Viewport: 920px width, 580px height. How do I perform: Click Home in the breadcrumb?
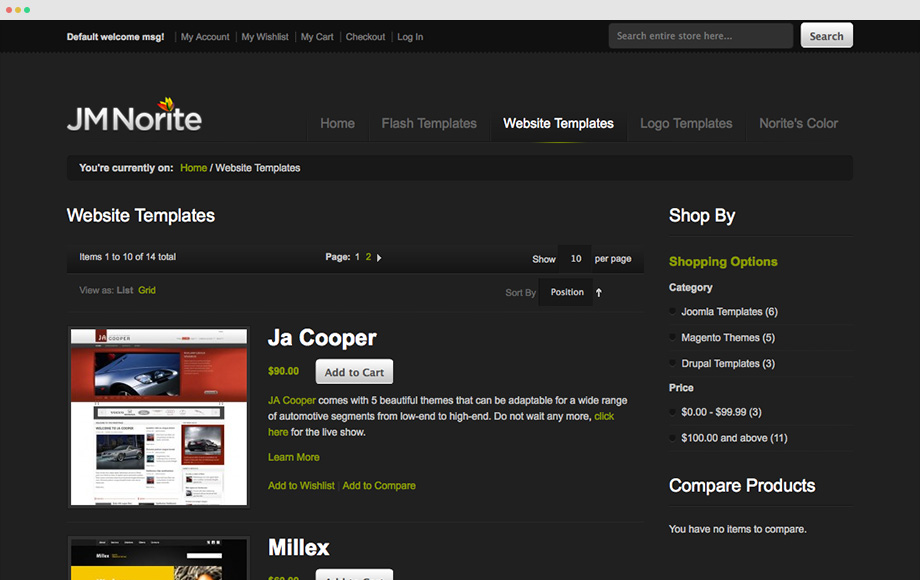[193, 168]
